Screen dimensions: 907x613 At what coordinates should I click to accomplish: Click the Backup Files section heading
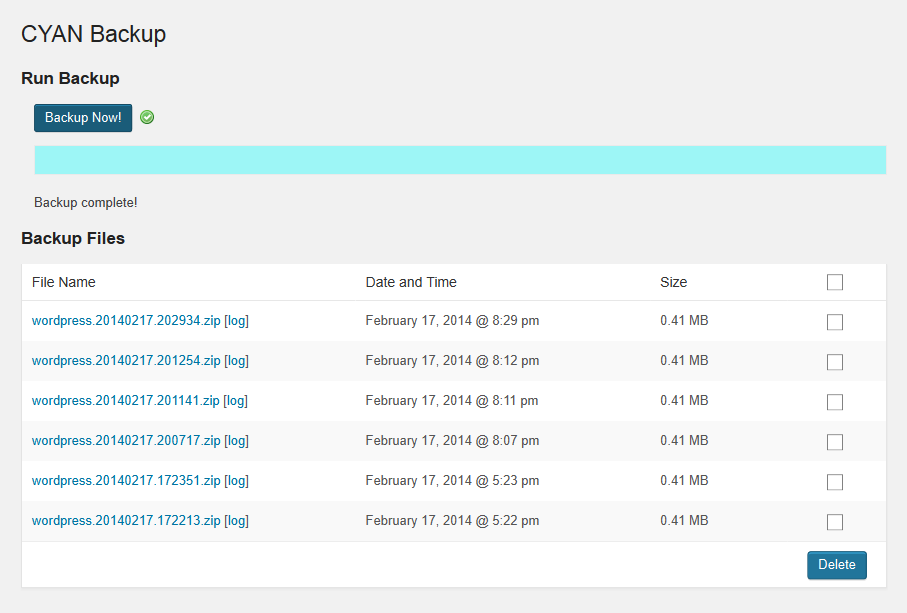(x=73, y=238)
